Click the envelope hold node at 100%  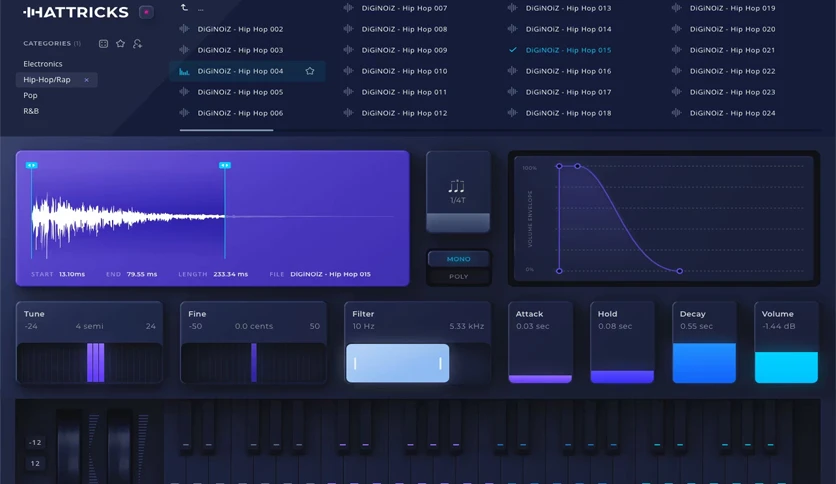coord(577,166)
